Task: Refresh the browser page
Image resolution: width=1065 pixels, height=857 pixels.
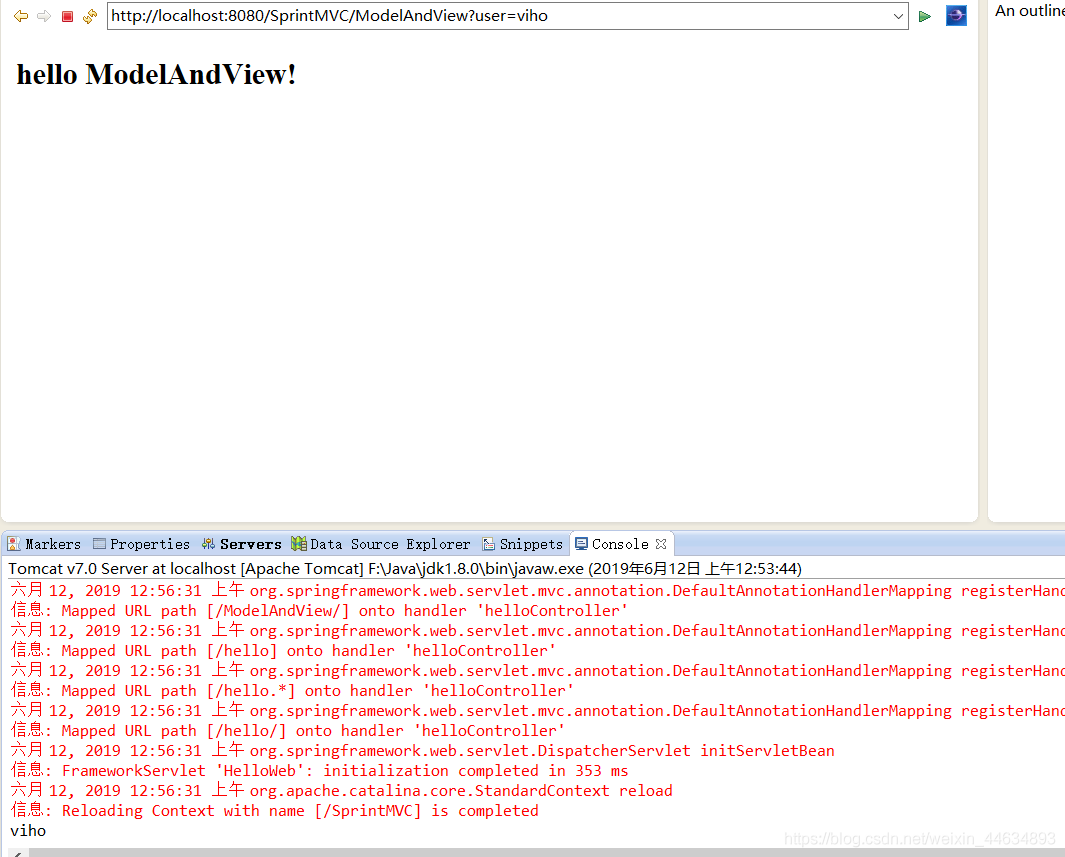Action: coord(90,16)
